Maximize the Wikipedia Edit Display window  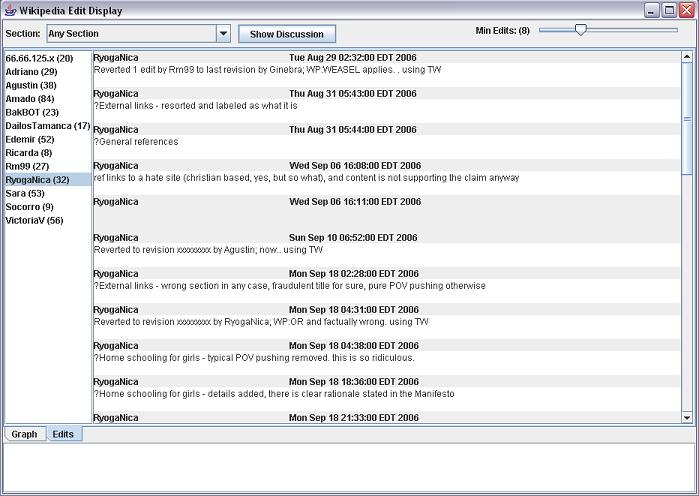[x=669, y=10]
